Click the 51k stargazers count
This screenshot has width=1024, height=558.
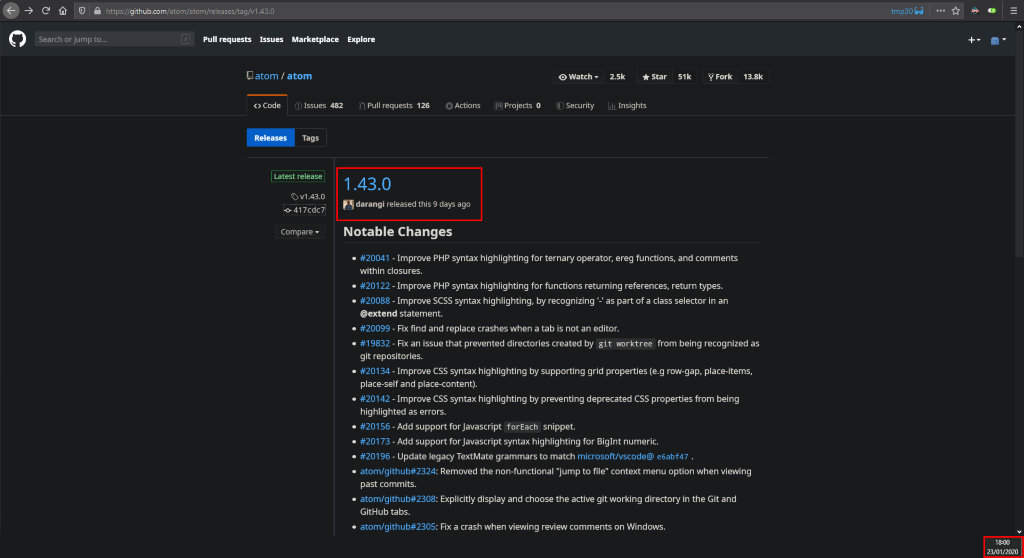(x=684, y=76)
